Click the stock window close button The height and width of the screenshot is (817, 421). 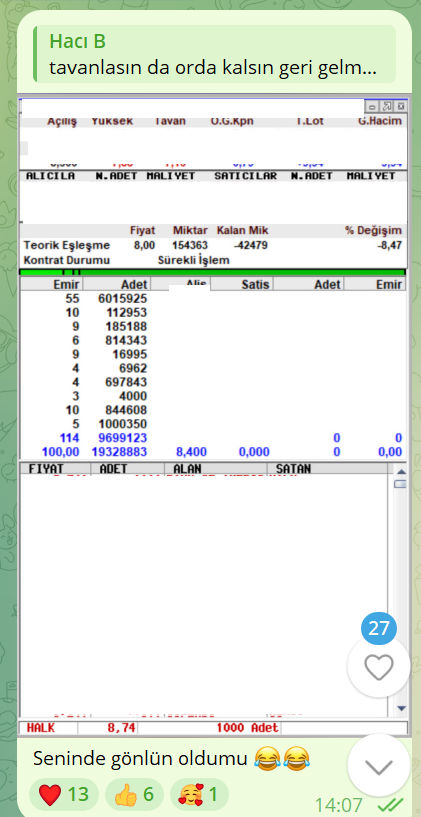tap(401, 106)
